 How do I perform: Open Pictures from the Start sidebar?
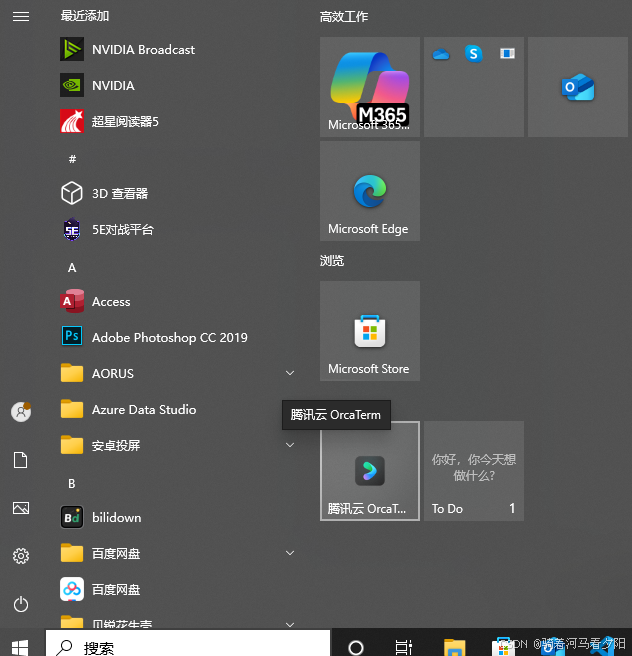coord(21,508)
